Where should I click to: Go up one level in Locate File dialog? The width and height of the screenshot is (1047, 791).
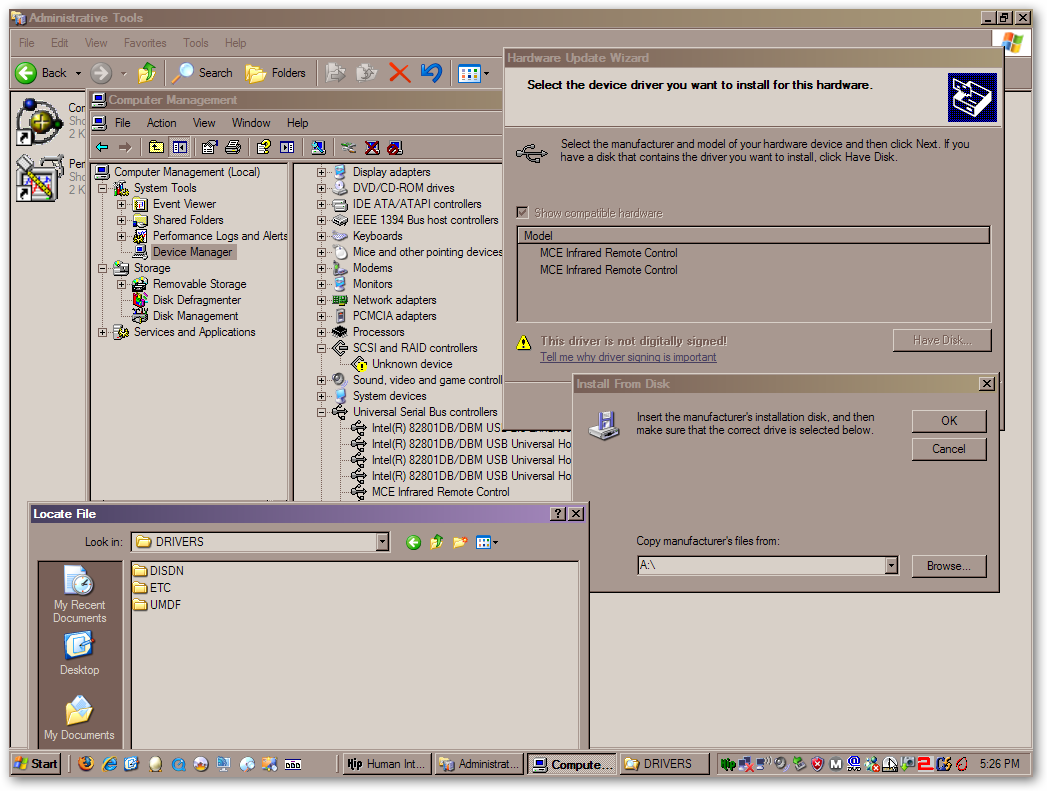click(437, 542)
